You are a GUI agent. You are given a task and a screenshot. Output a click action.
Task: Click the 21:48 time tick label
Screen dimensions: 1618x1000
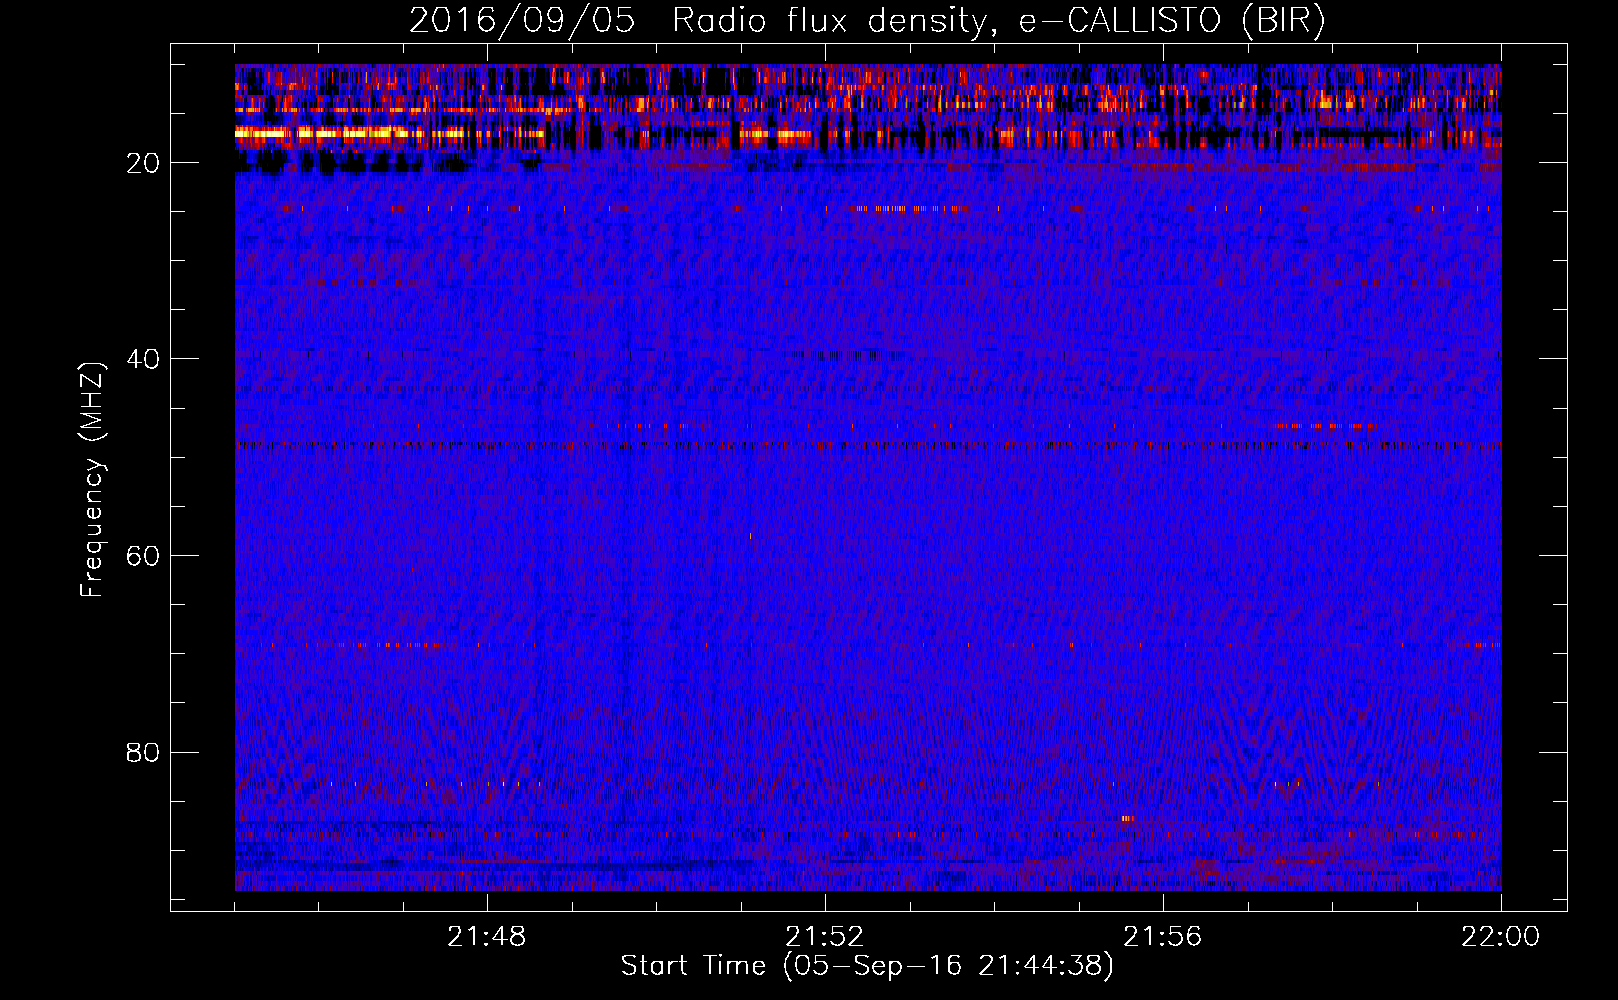pyautogui.click(x=487, y=937)
